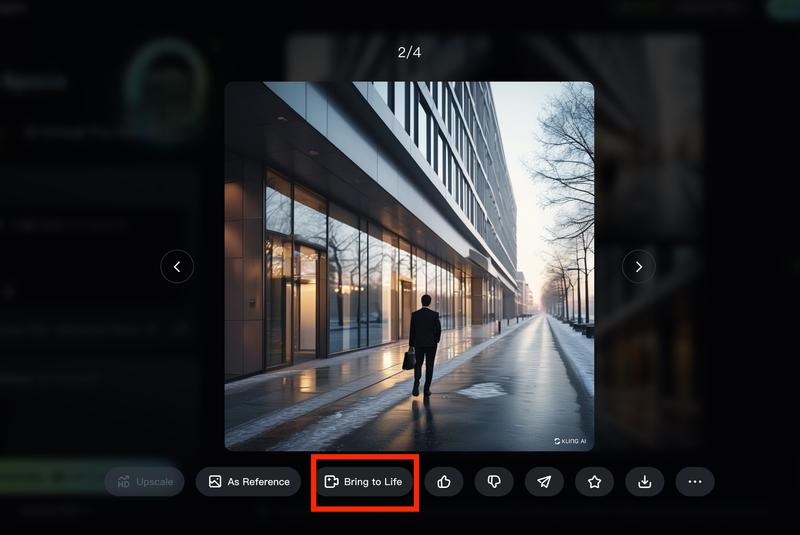The height and width of the screenshot is (535, 800).
Task: Open the three-dot more options menu
Action: (695, 482)
